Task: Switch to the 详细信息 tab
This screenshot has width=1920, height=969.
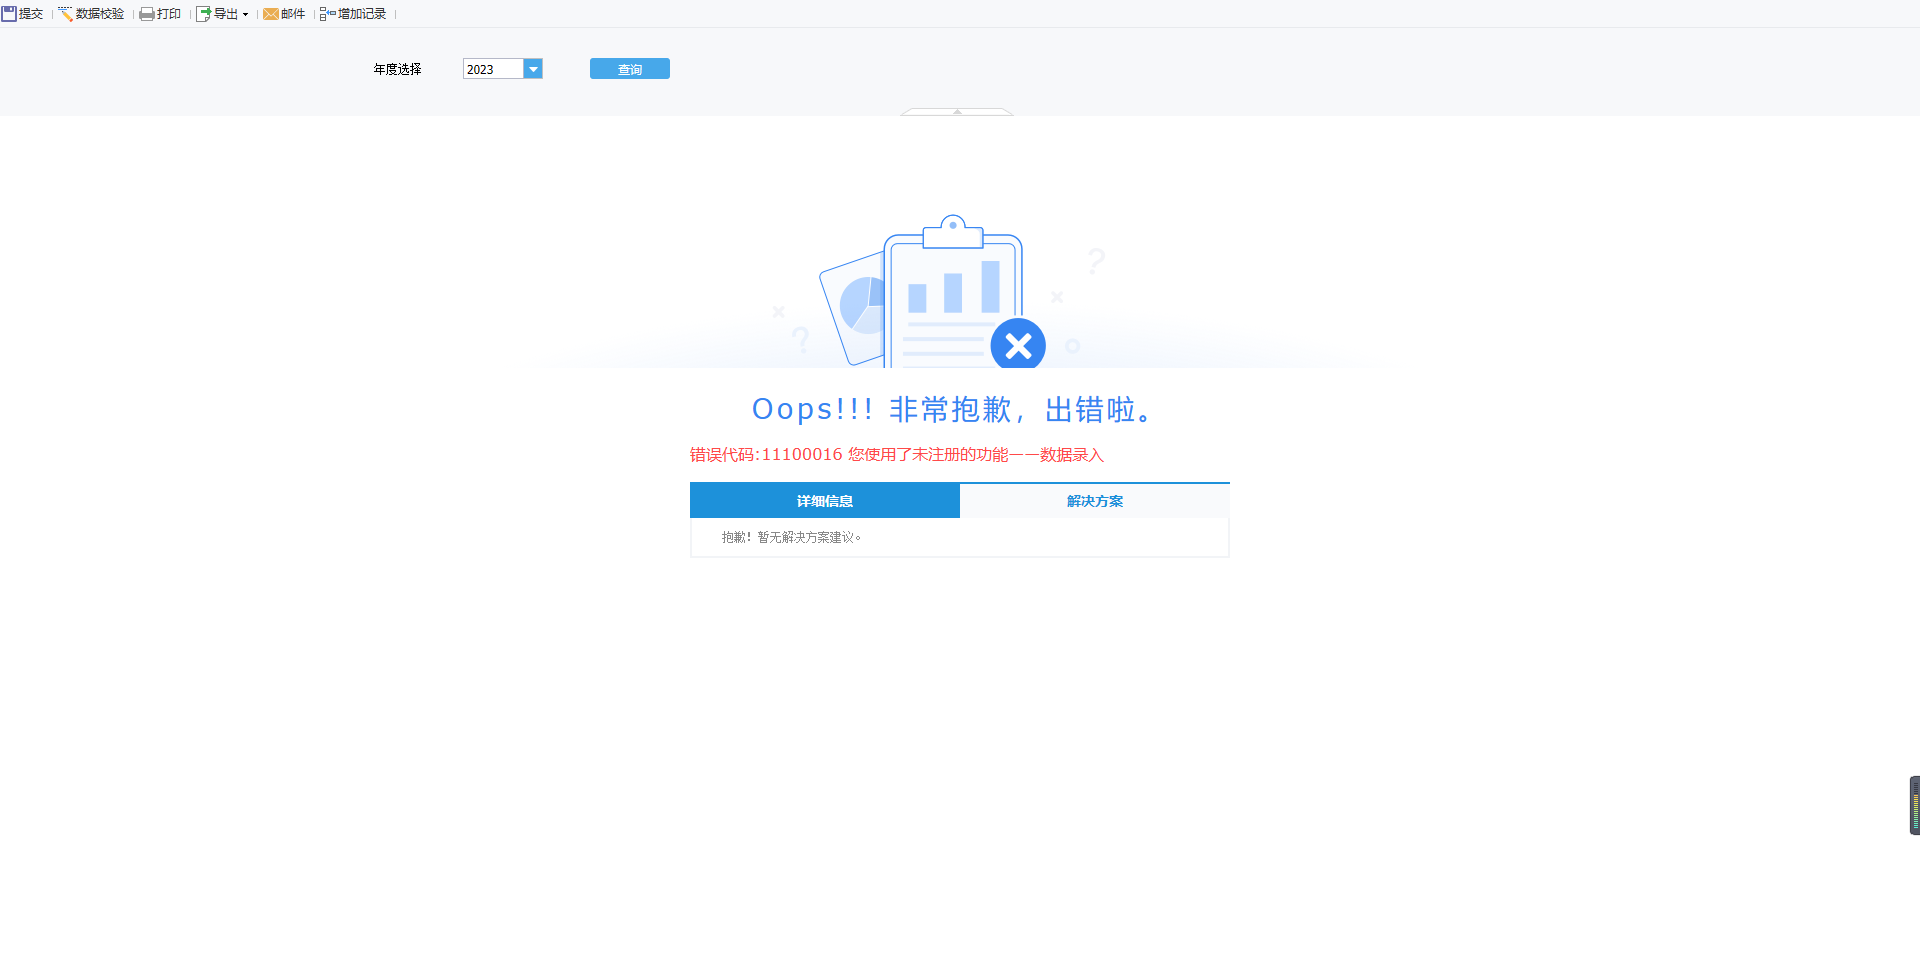Action: tap(825, 501)
